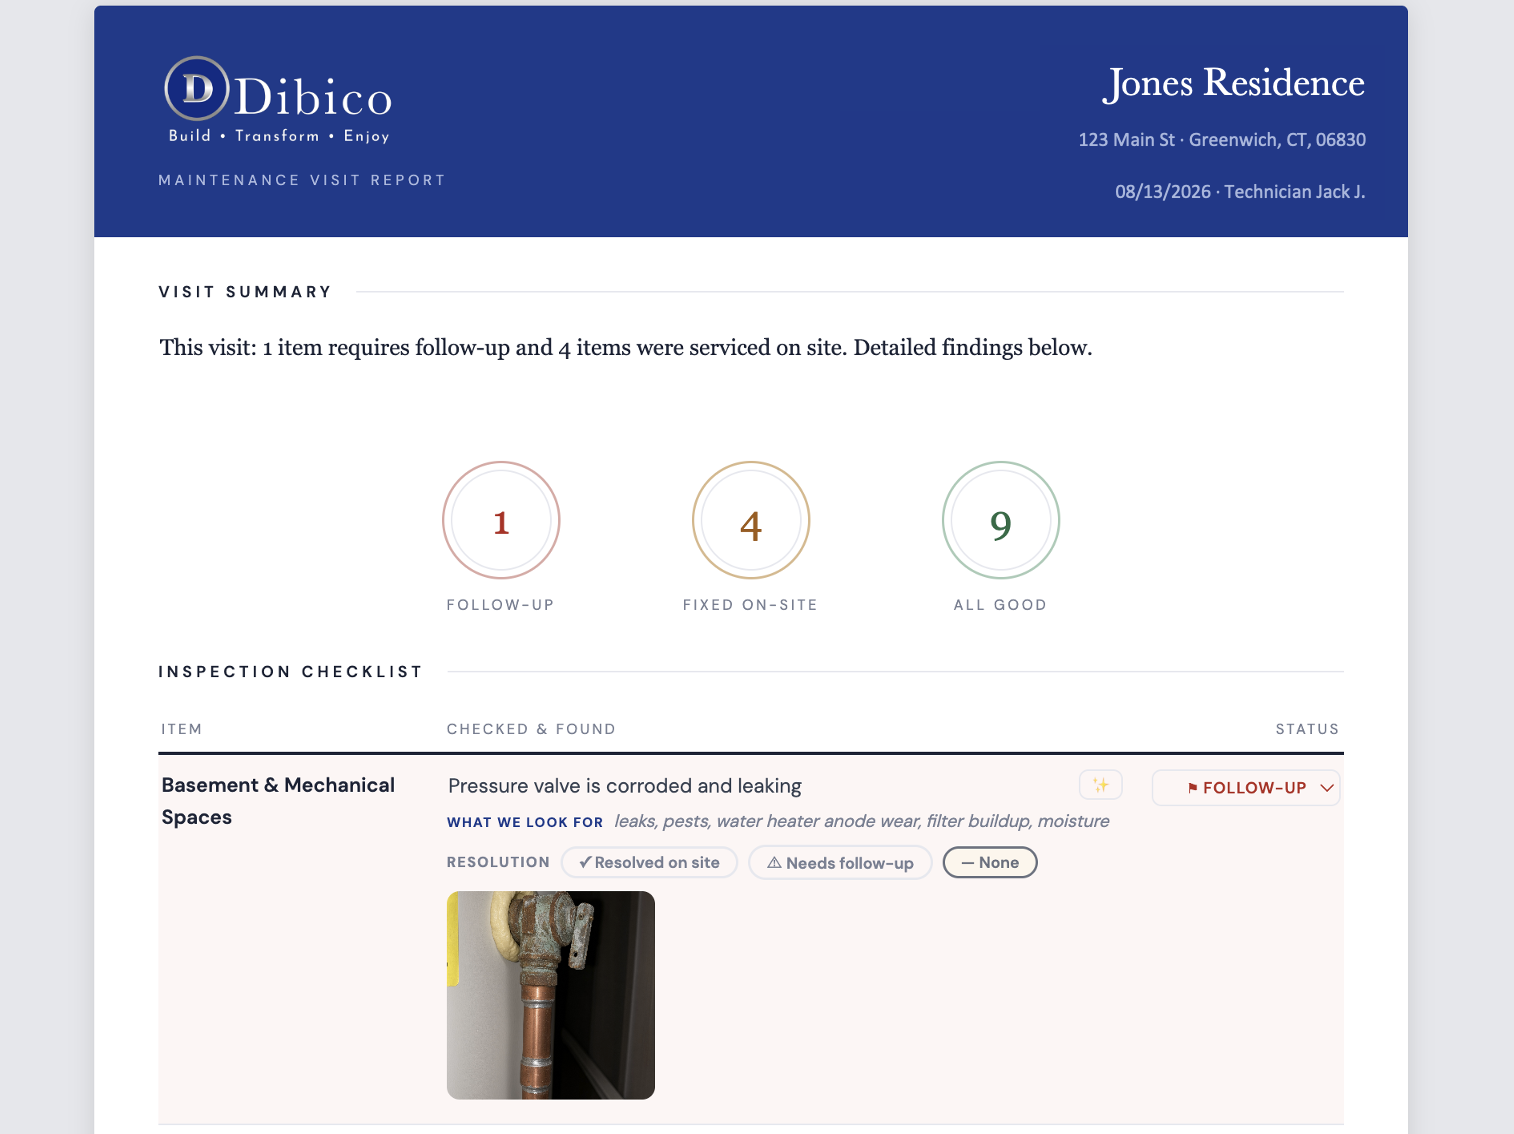Click the checkmark icon on Resolved on site
1514x1134 pixels.
tap(585, 862)
